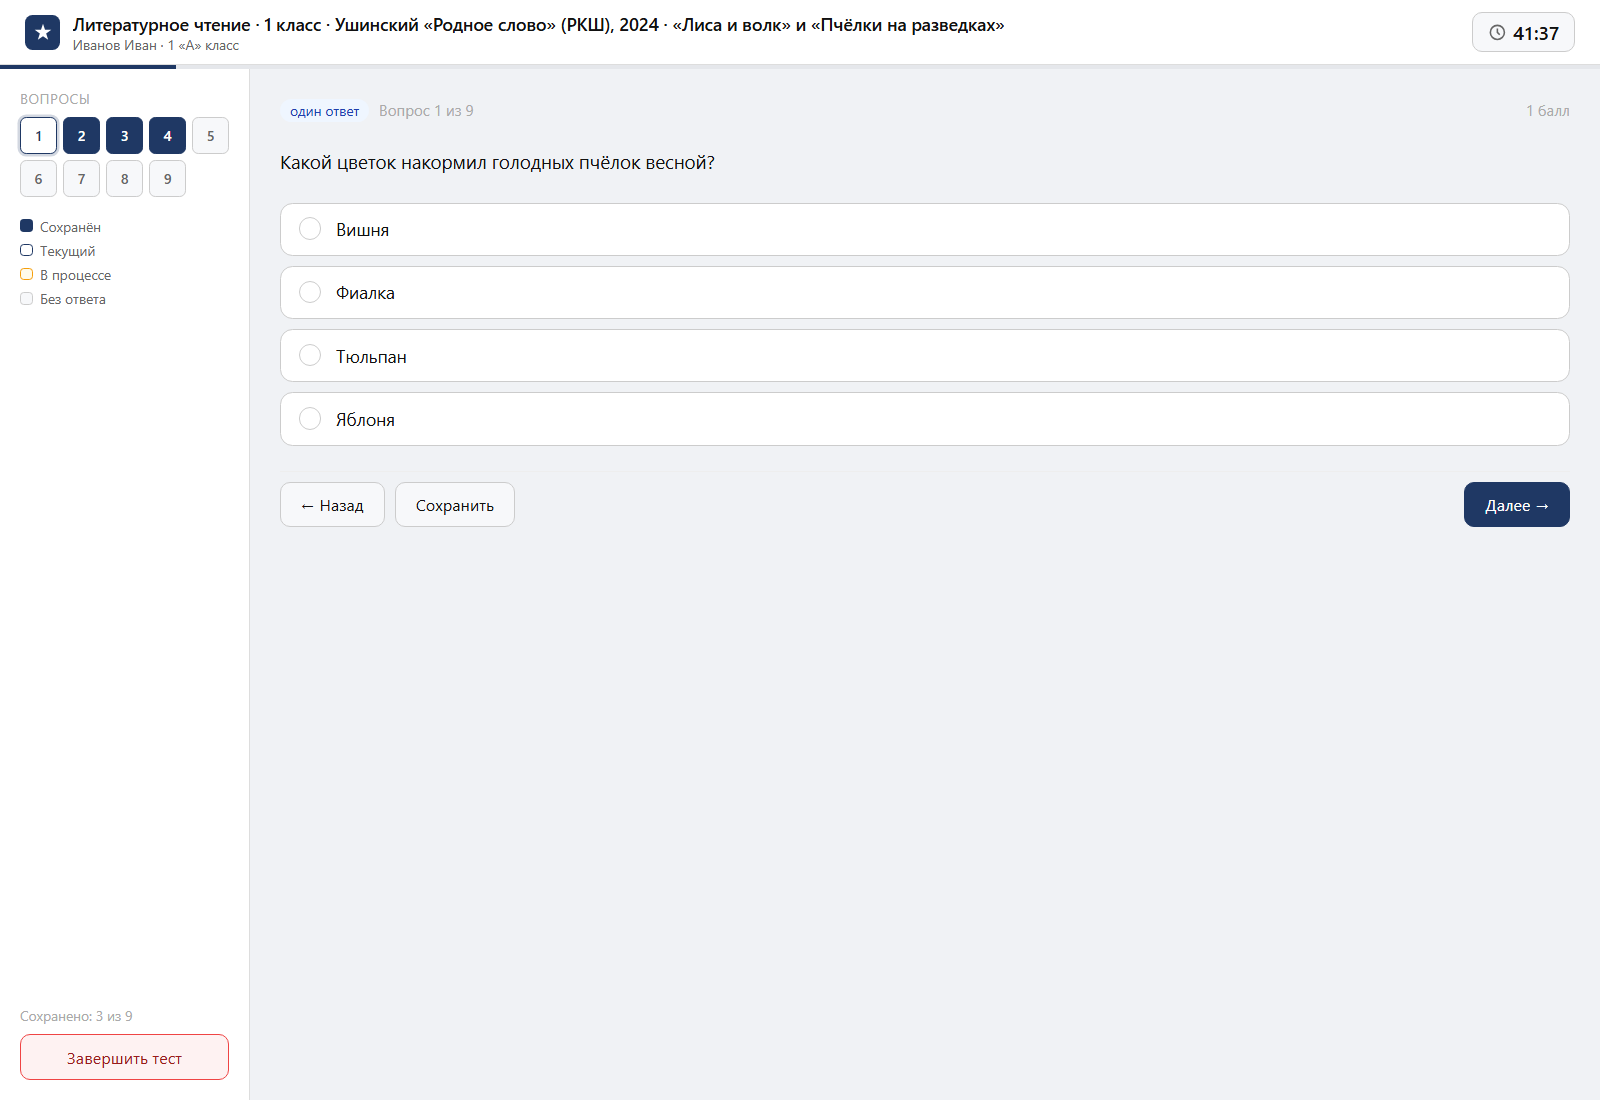Go to question 8
The height and width of the screenshot is (1100, 1600).
tap(124, 179)
